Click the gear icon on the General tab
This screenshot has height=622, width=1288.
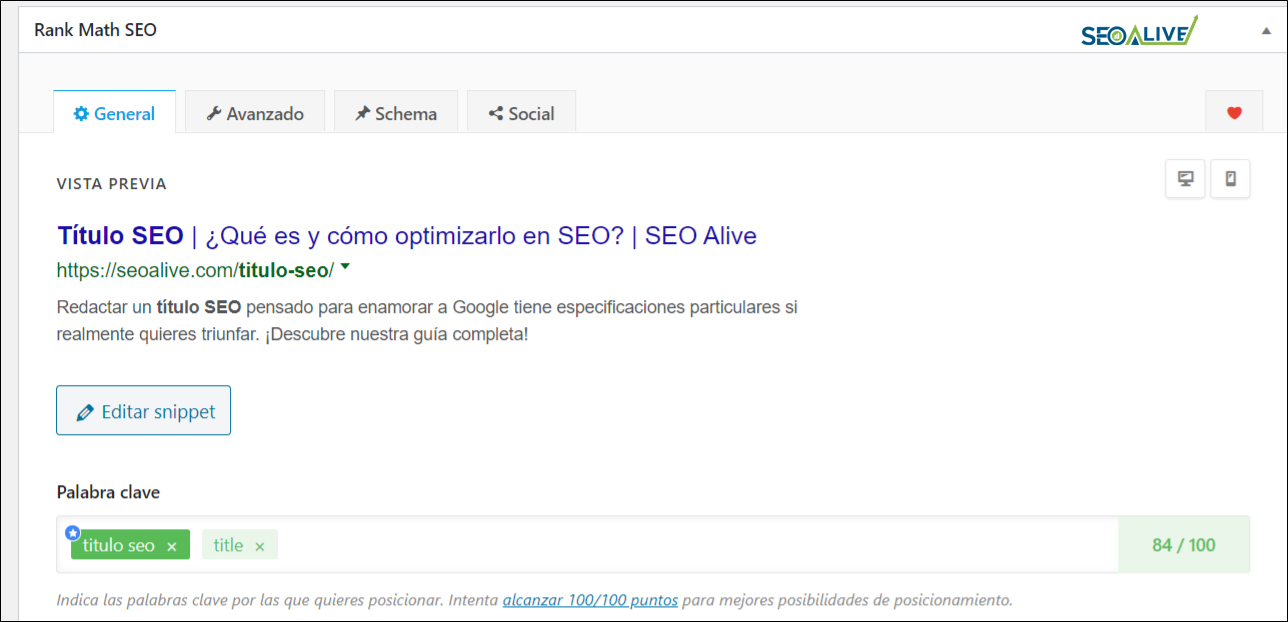82,113
